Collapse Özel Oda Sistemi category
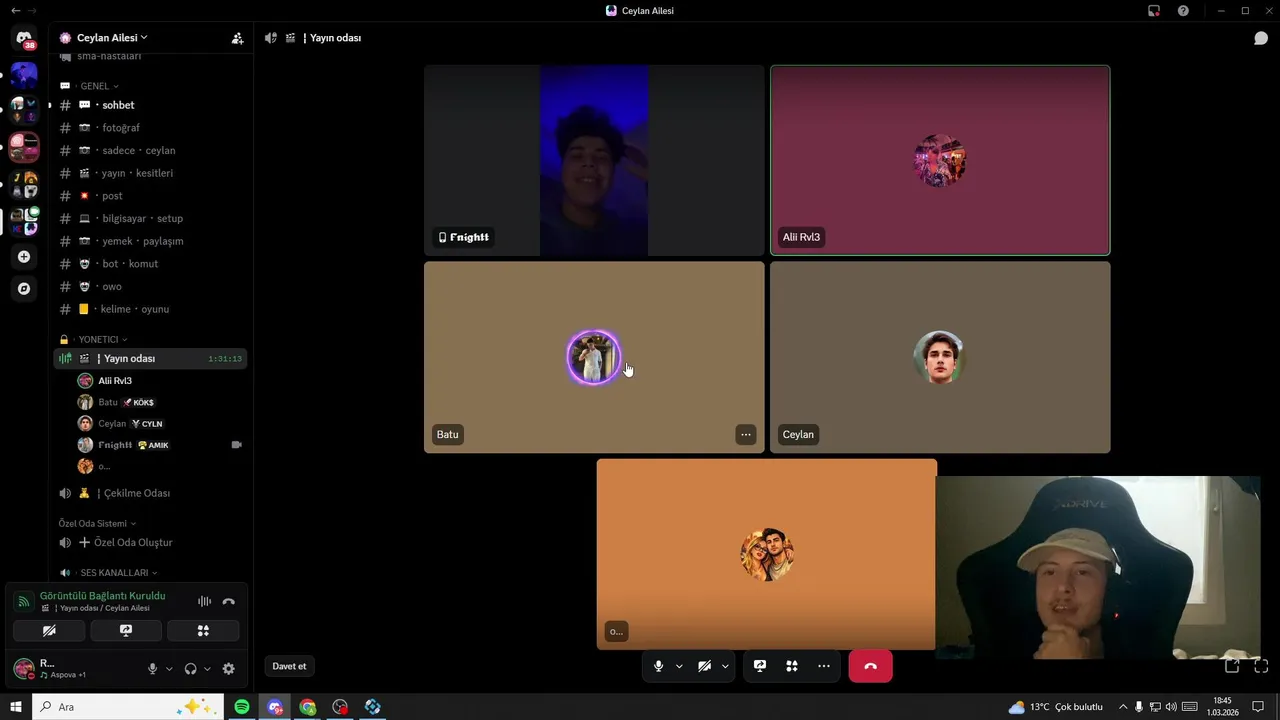Viewport: 1280px width, 720px height. coord(97,524)
